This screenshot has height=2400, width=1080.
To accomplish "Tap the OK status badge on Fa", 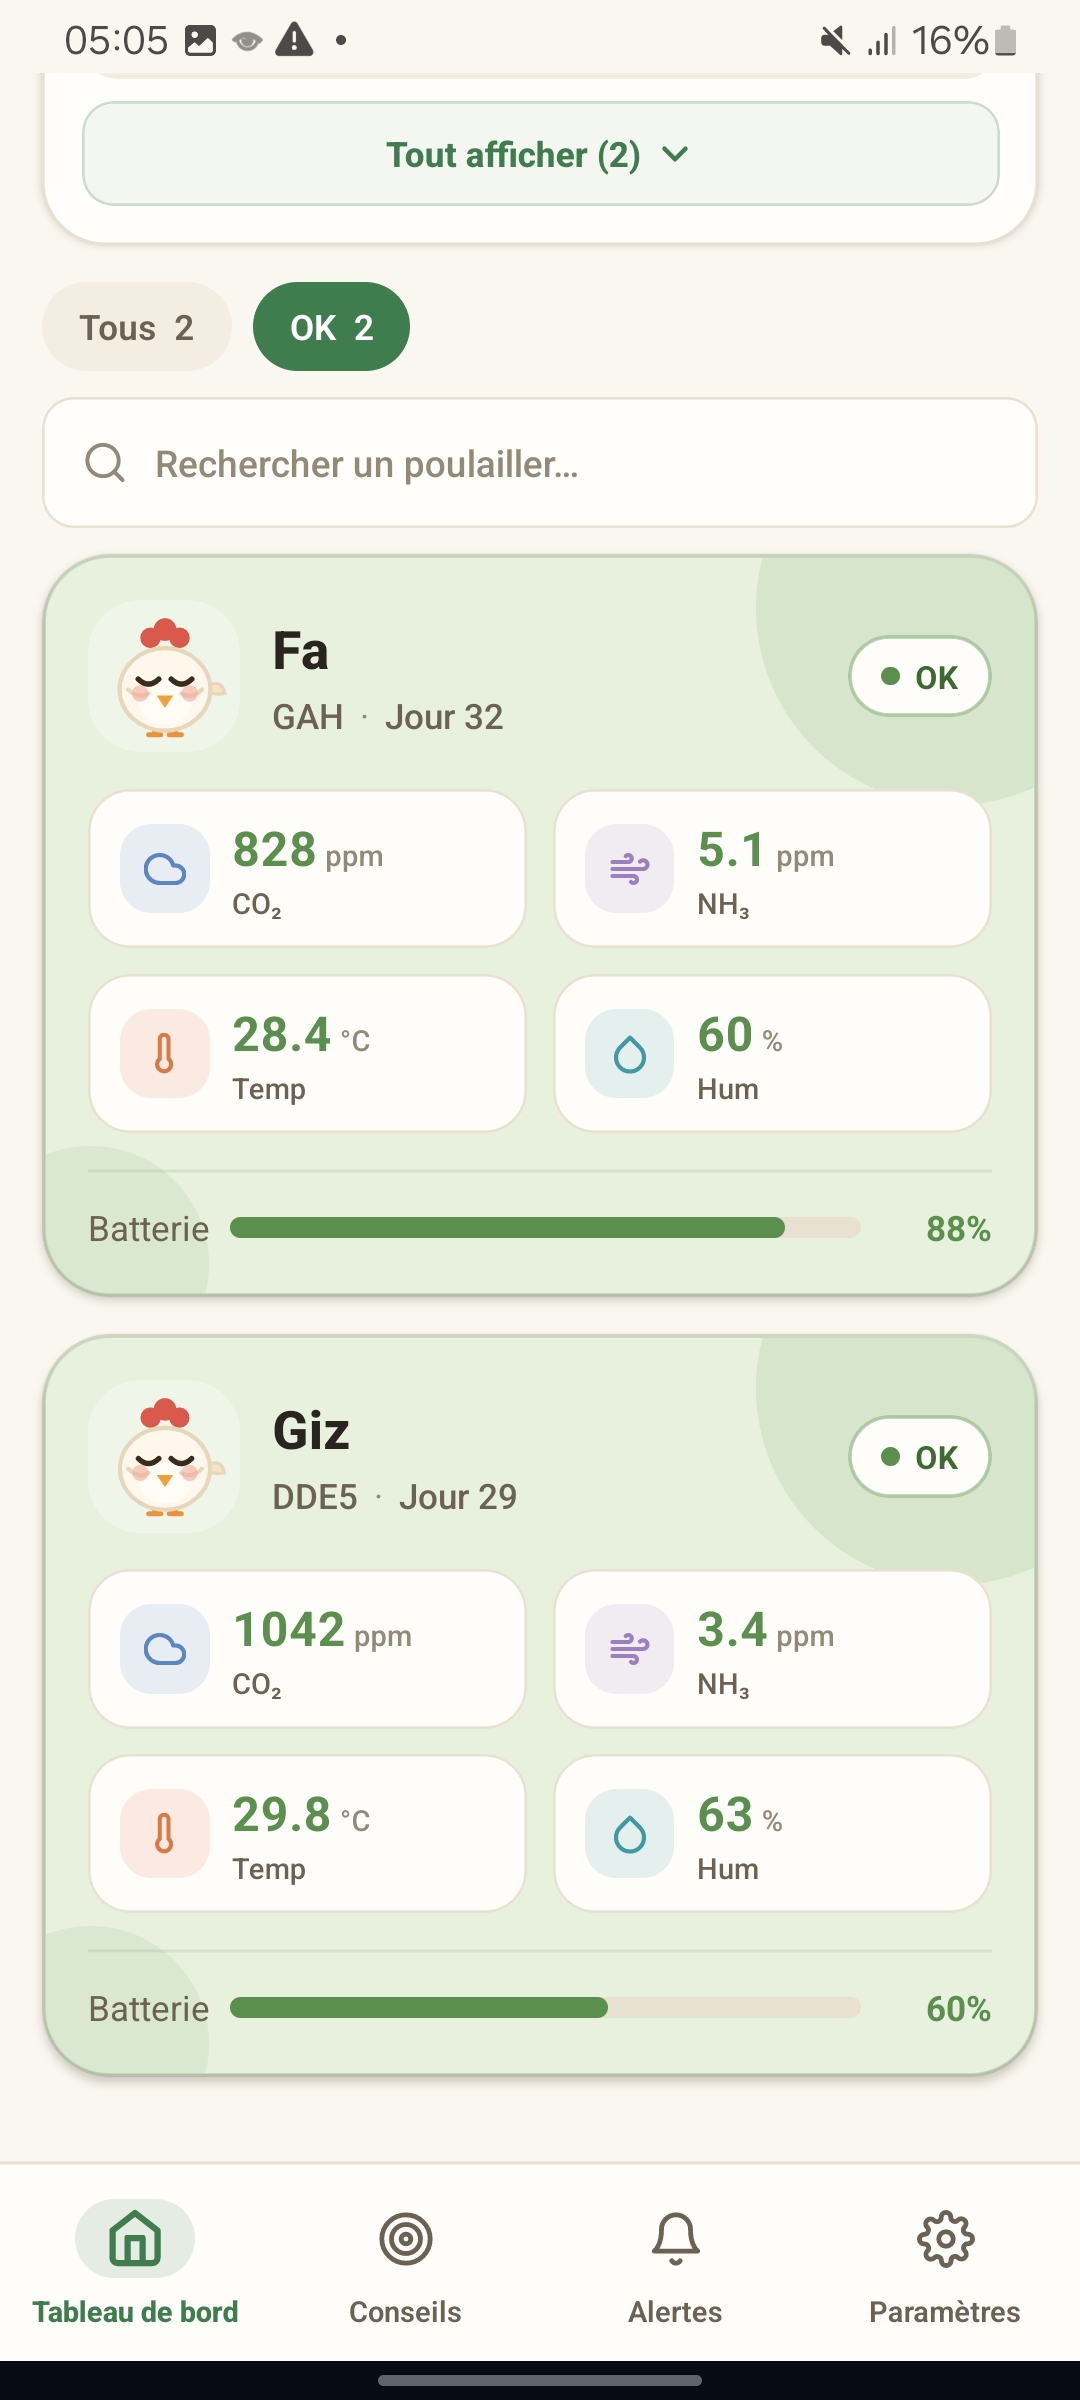I will coord(920,676).
